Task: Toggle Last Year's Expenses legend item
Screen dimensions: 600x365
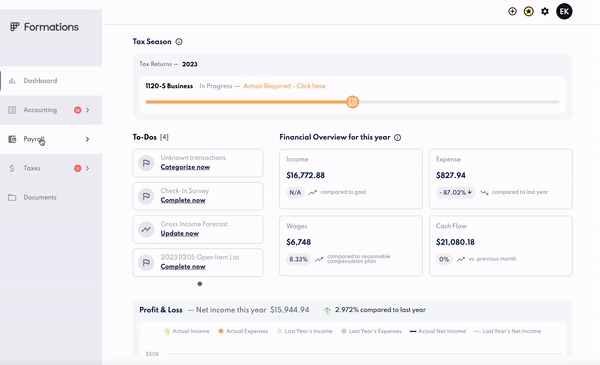Action: 372,331
